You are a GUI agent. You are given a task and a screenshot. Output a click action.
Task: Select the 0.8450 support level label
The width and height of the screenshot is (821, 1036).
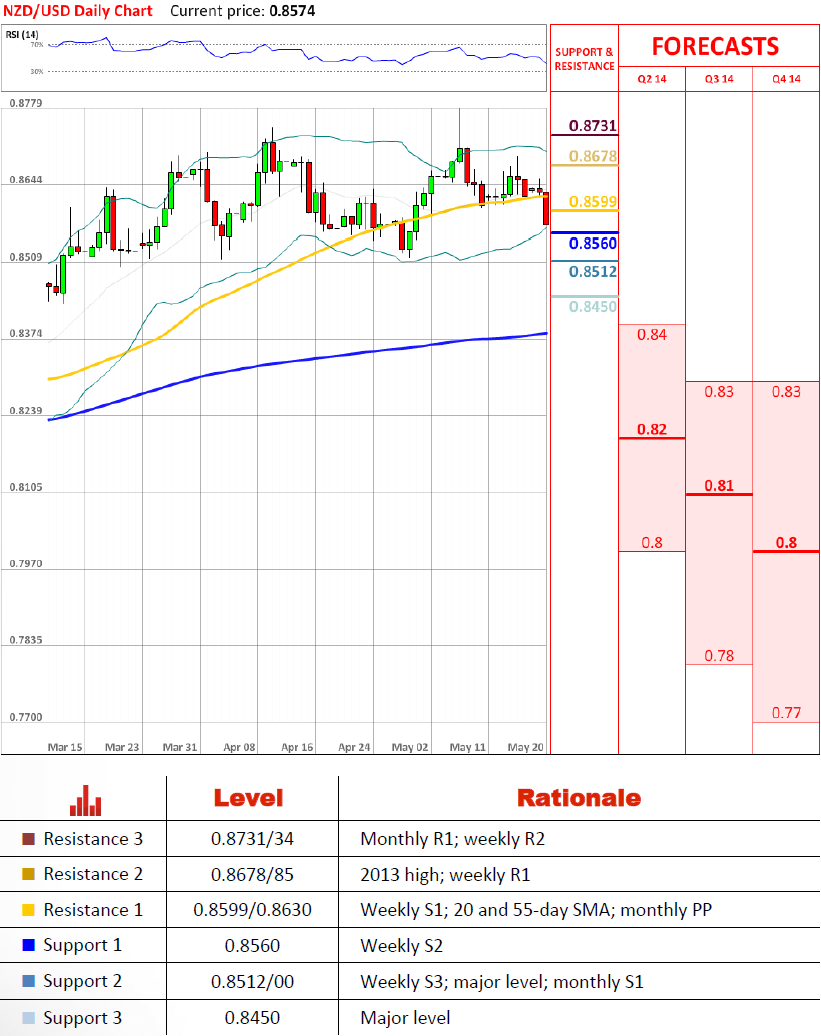(592, 307)
